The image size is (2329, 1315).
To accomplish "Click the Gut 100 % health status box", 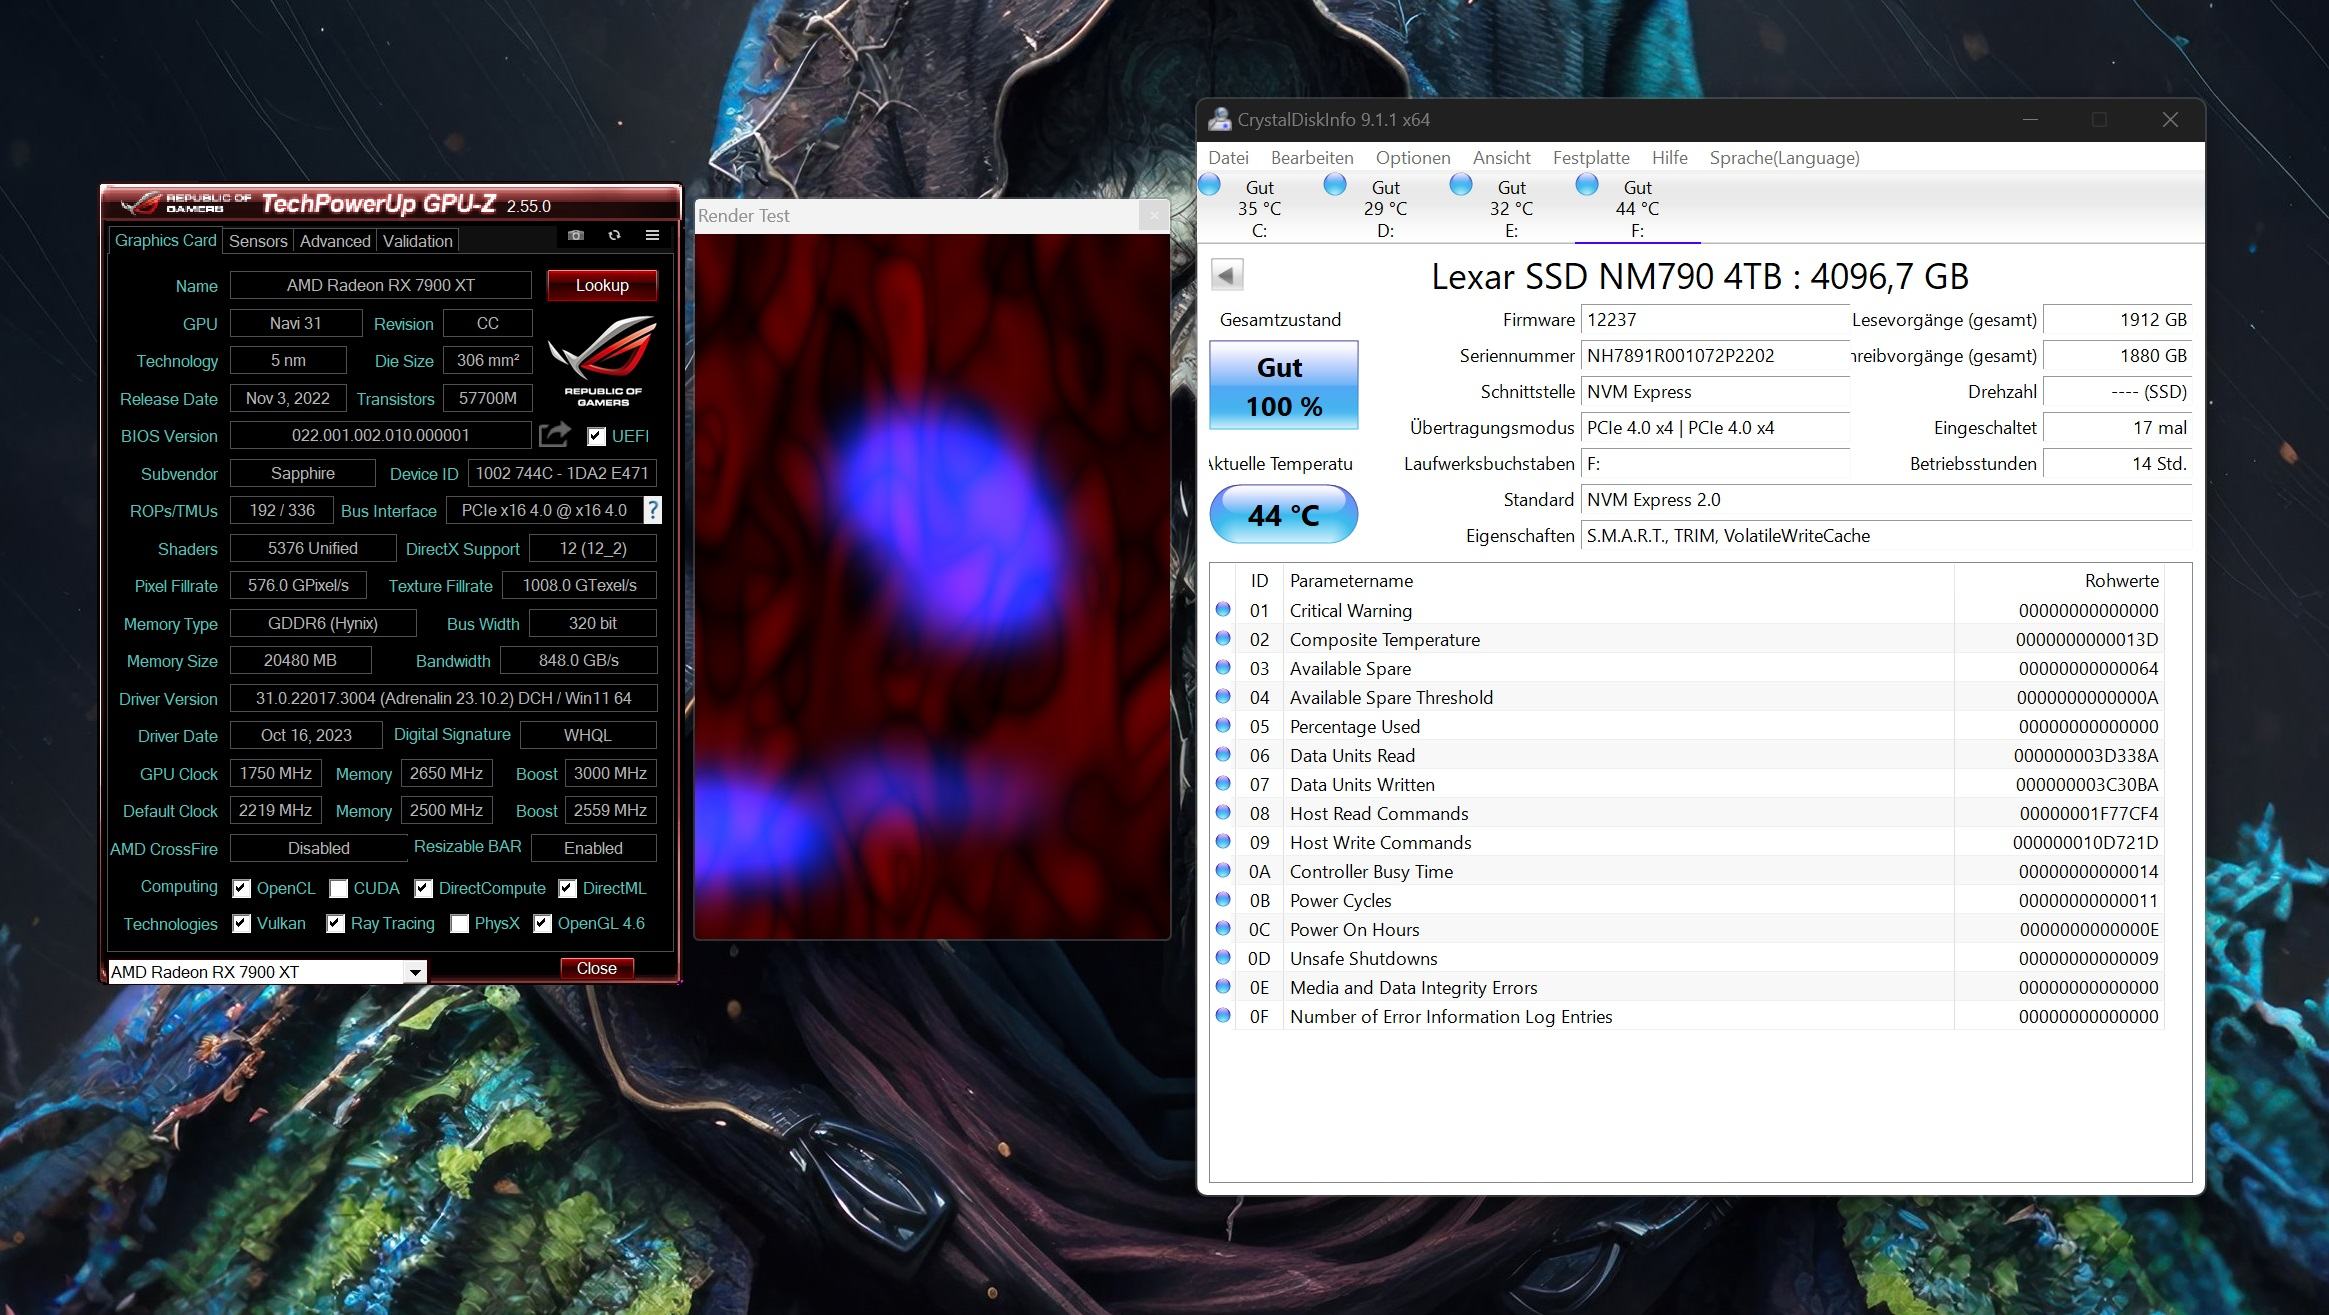I will coord(1283,385).
